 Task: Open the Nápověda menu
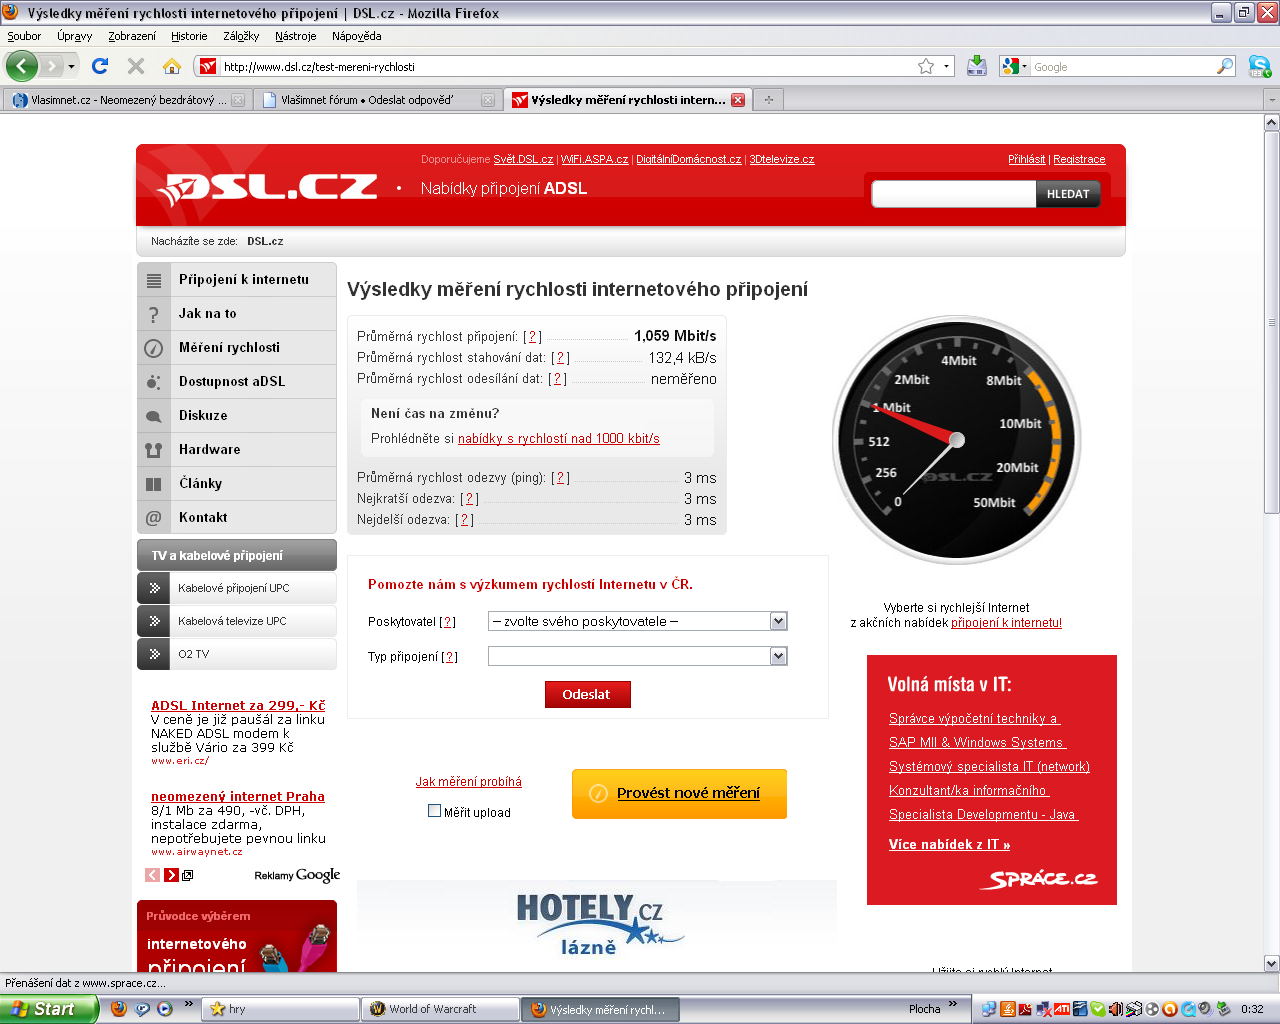click(356, 36)
